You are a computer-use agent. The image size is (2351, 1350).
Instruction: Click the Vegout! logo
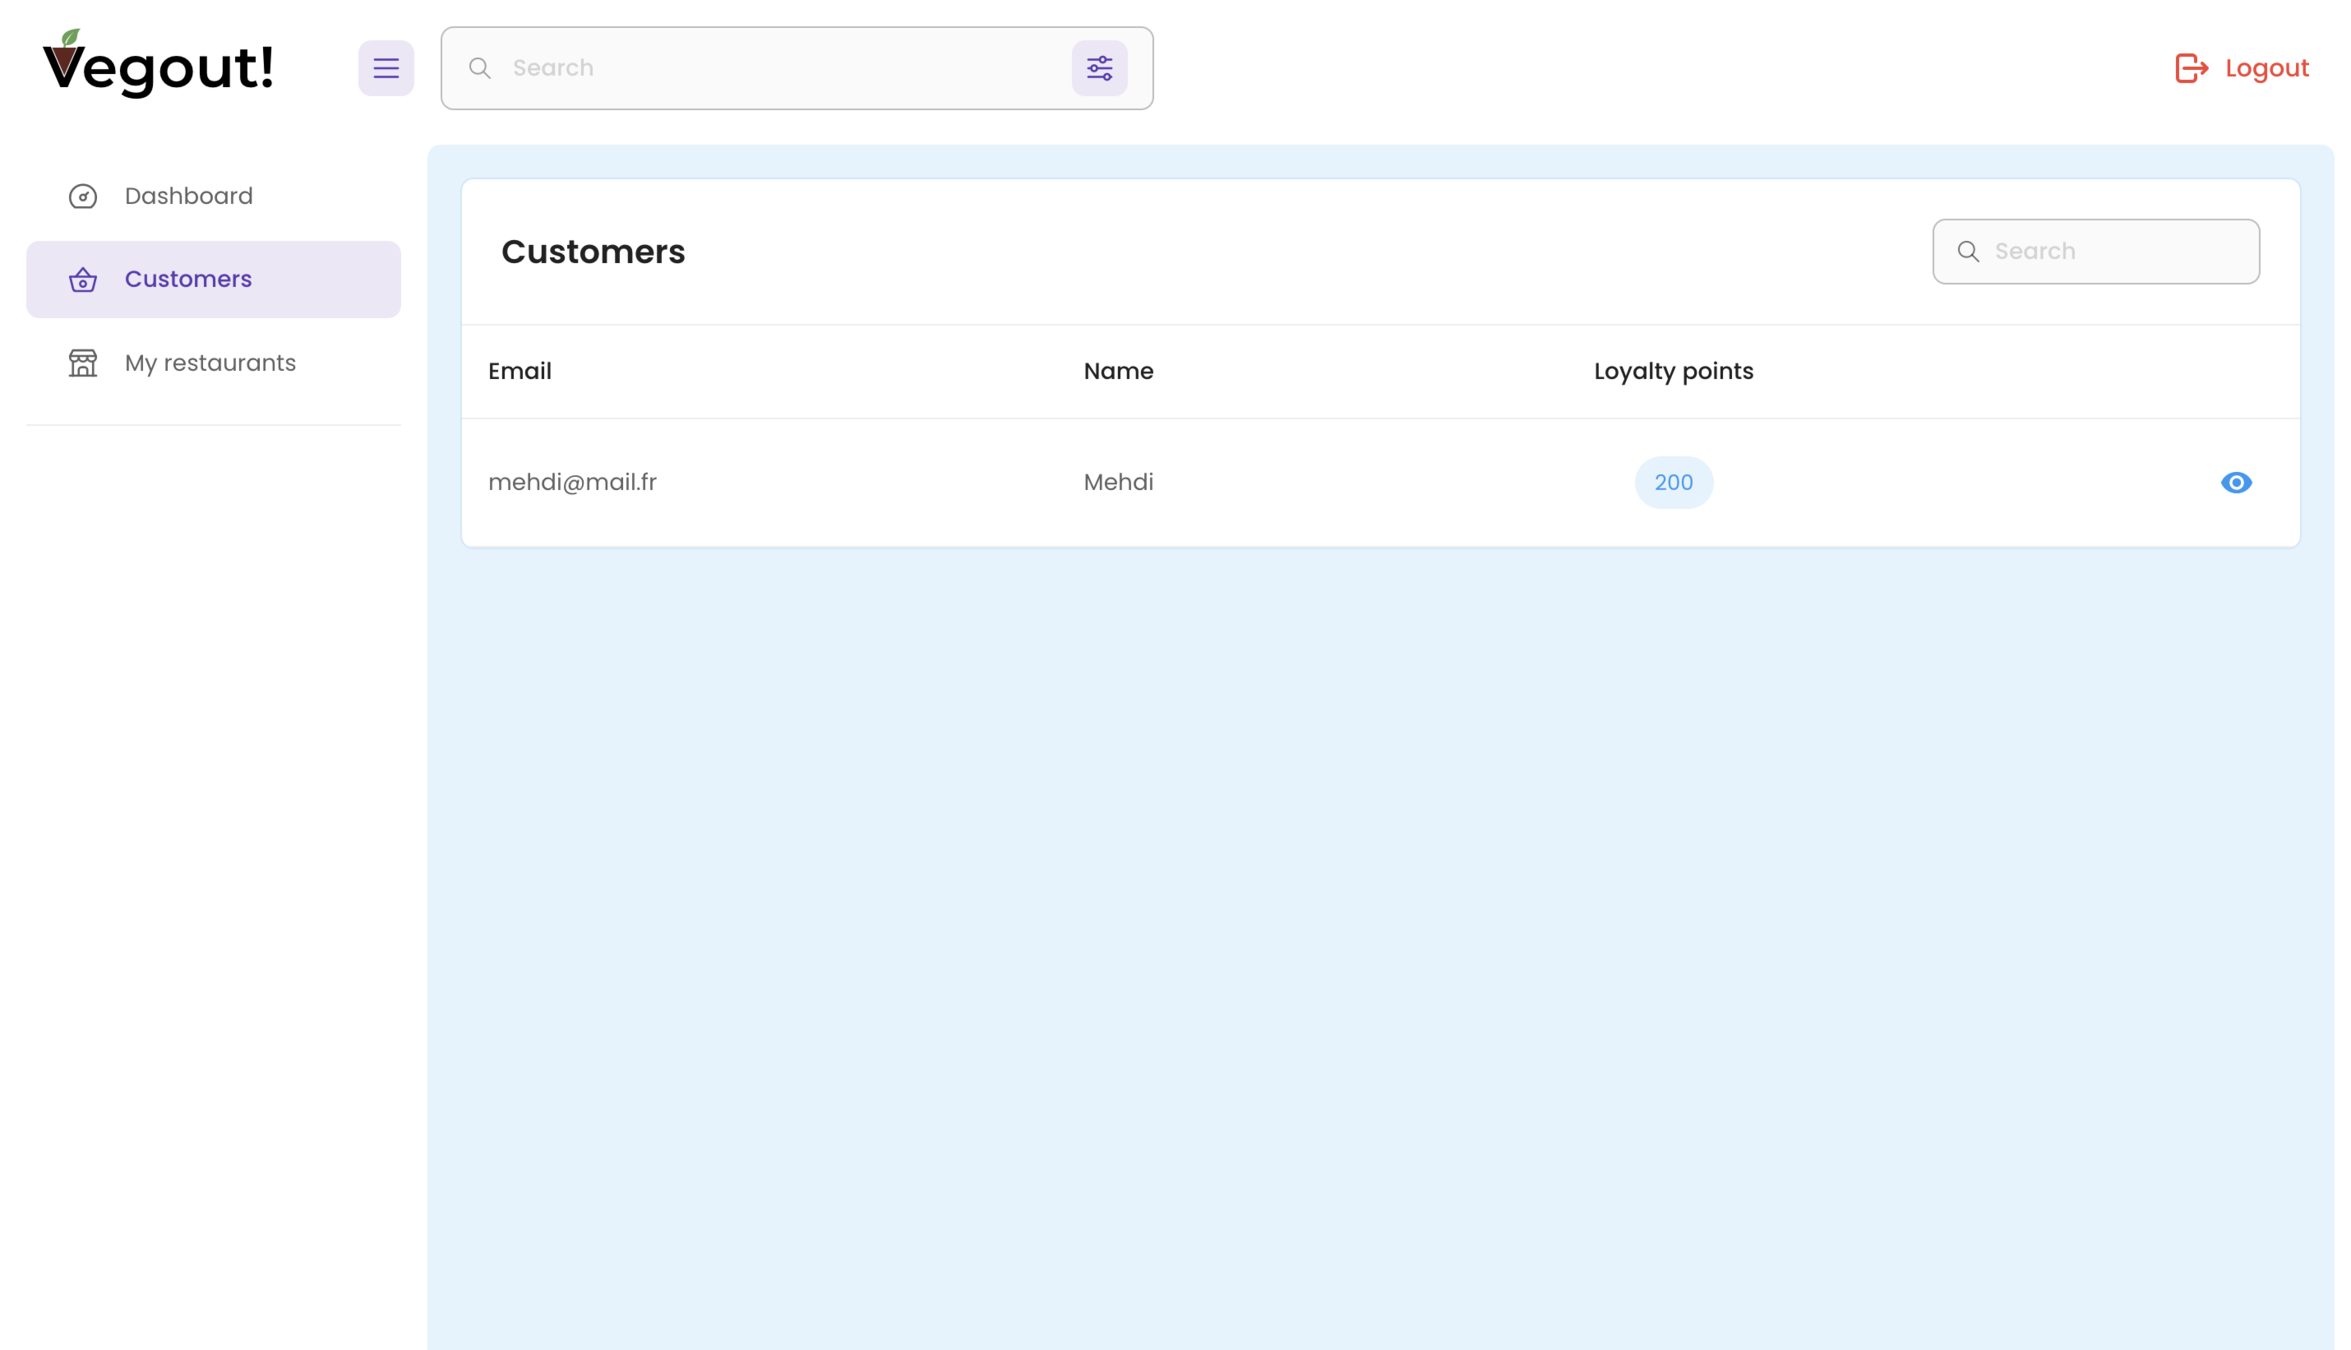click(158, 66)
